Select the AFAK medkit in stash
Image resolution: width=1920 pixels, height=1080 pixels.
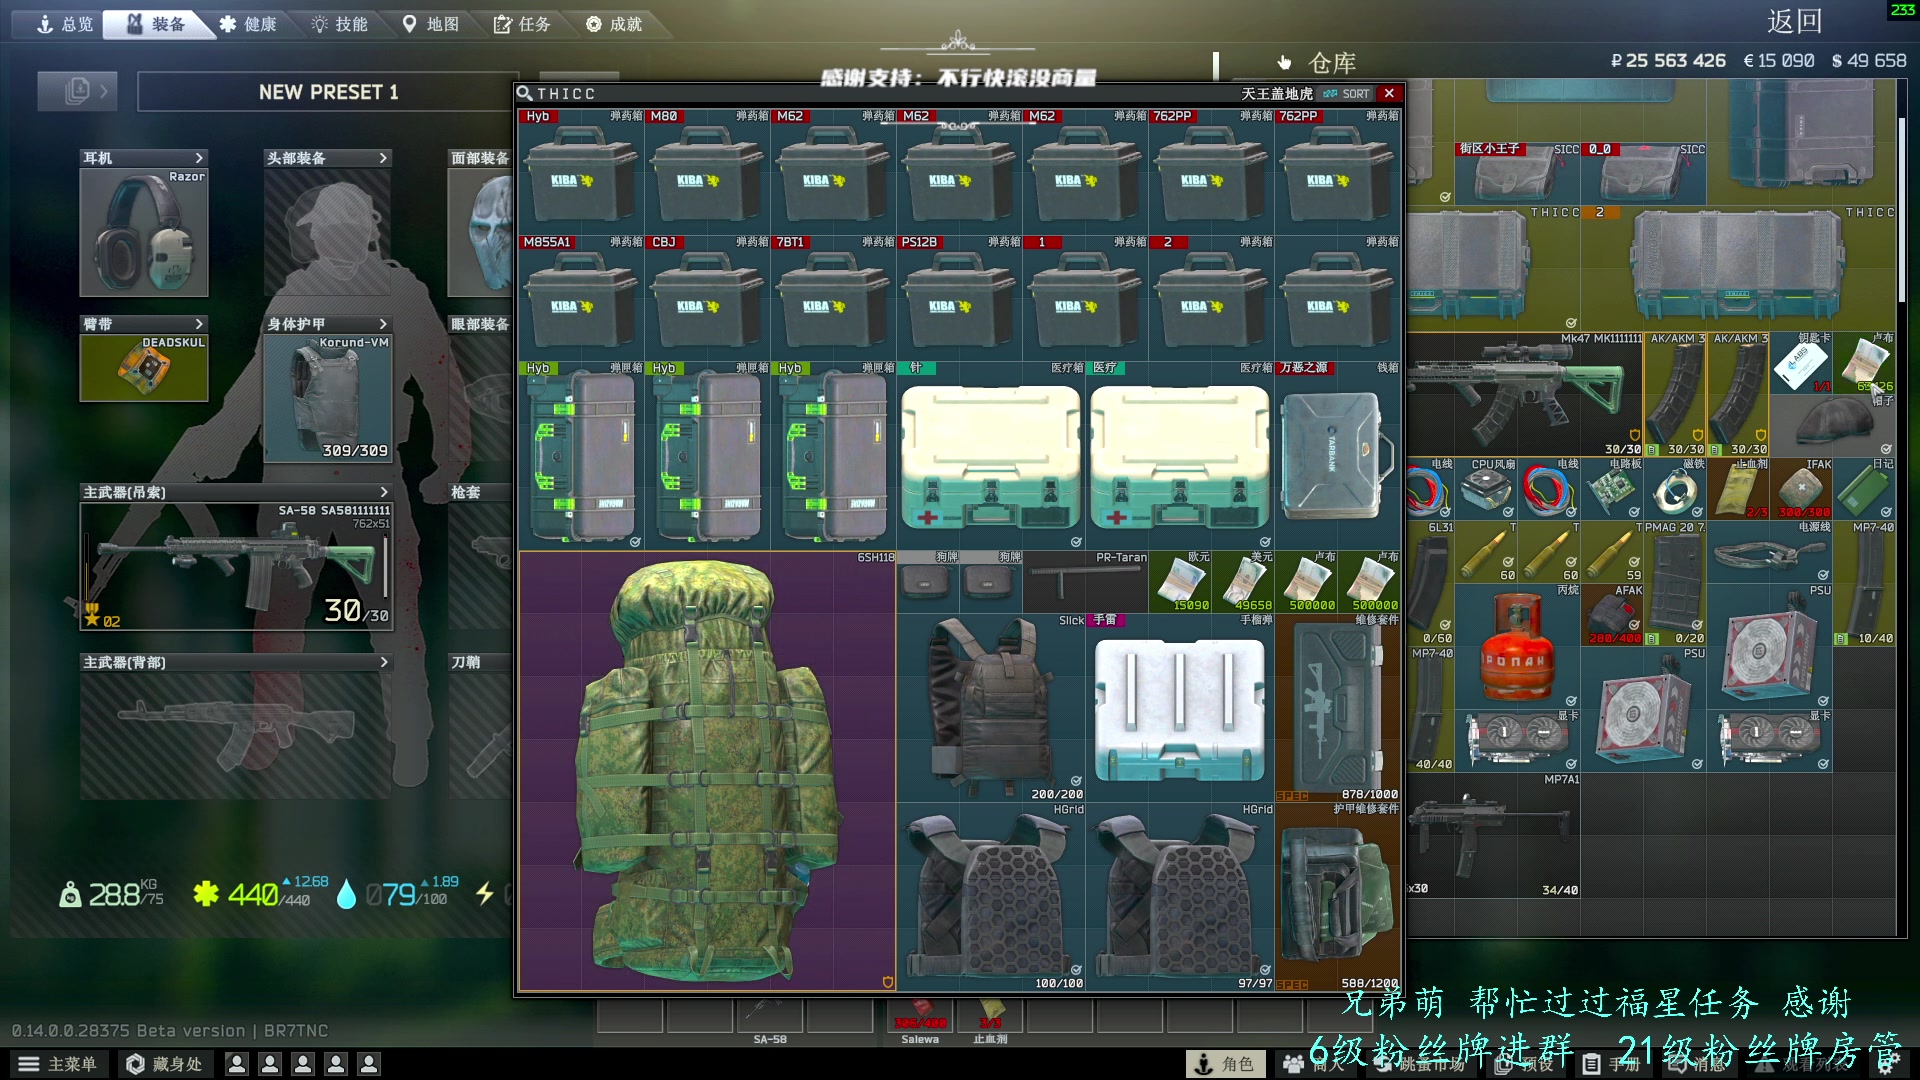coord(1613,614)
